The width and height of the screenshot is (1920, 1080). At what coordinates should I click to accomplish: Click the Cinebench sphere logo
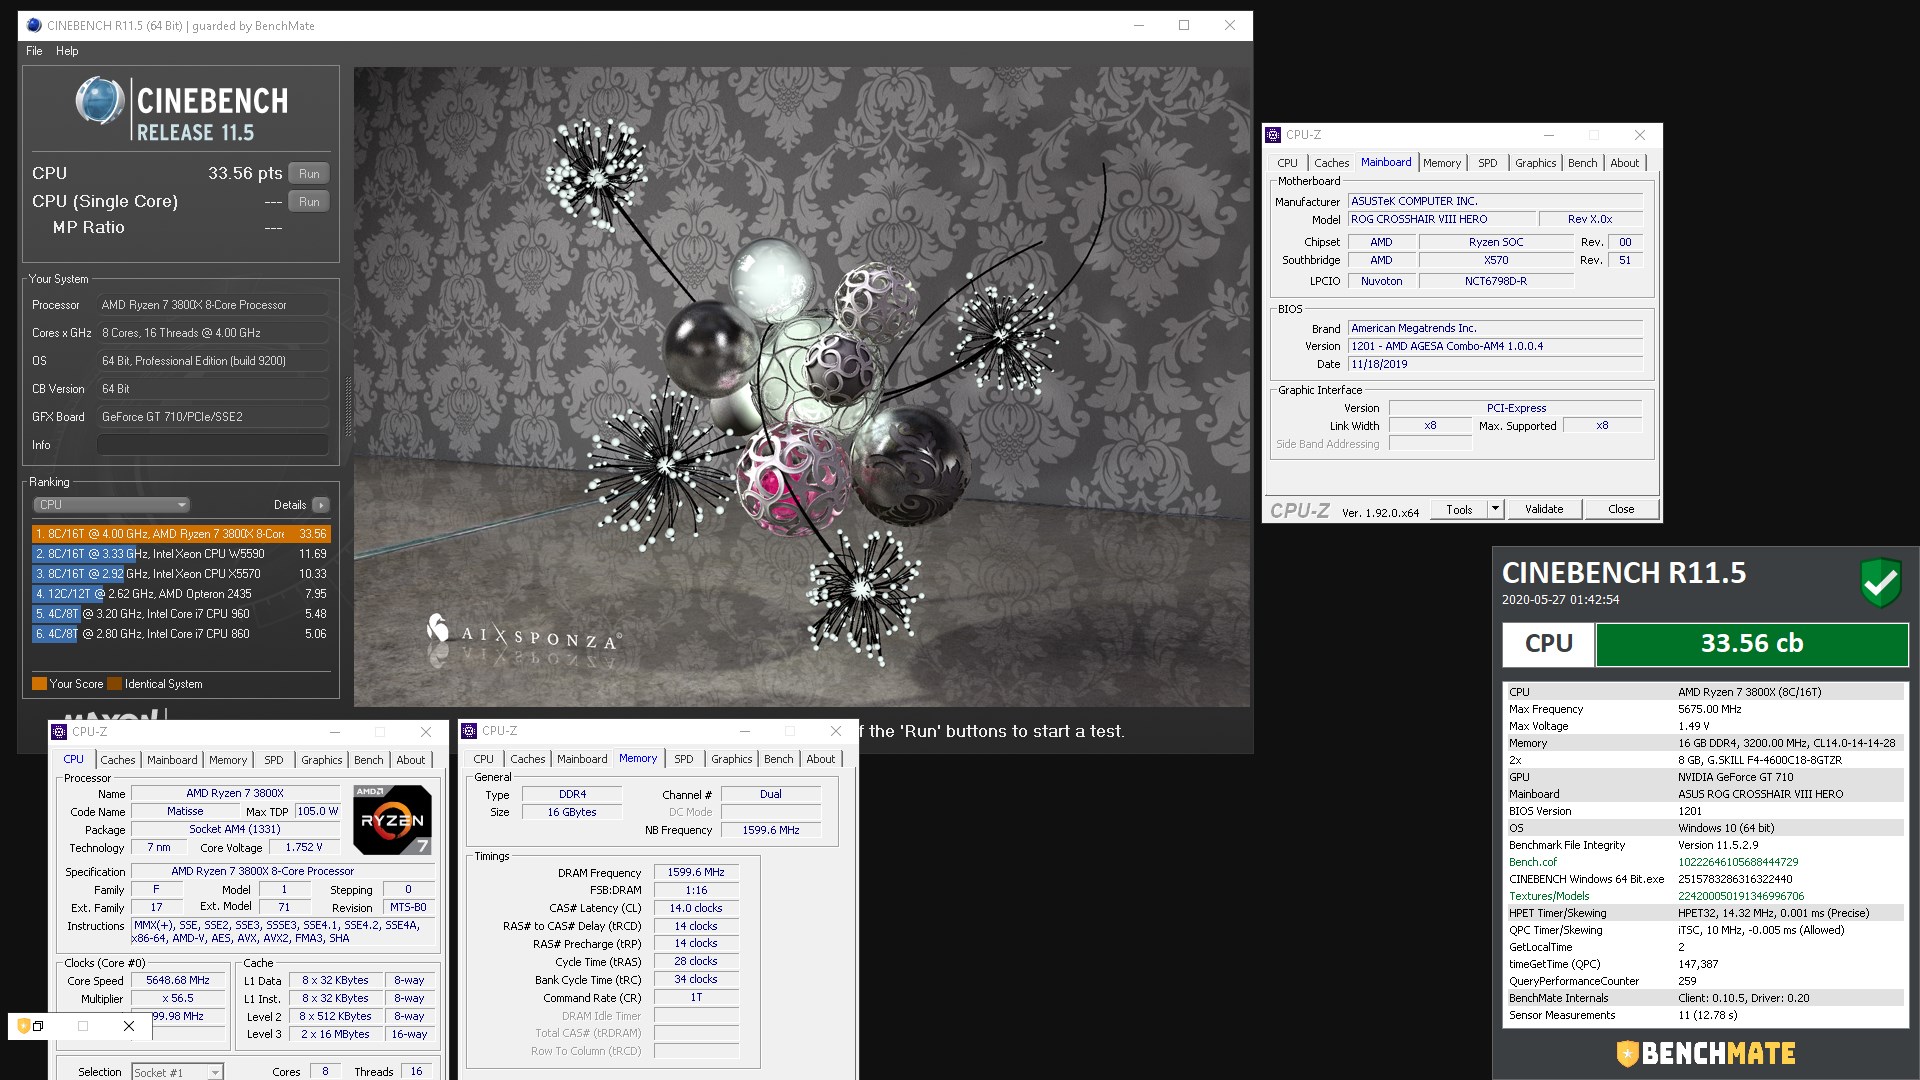tap(100, 101)
